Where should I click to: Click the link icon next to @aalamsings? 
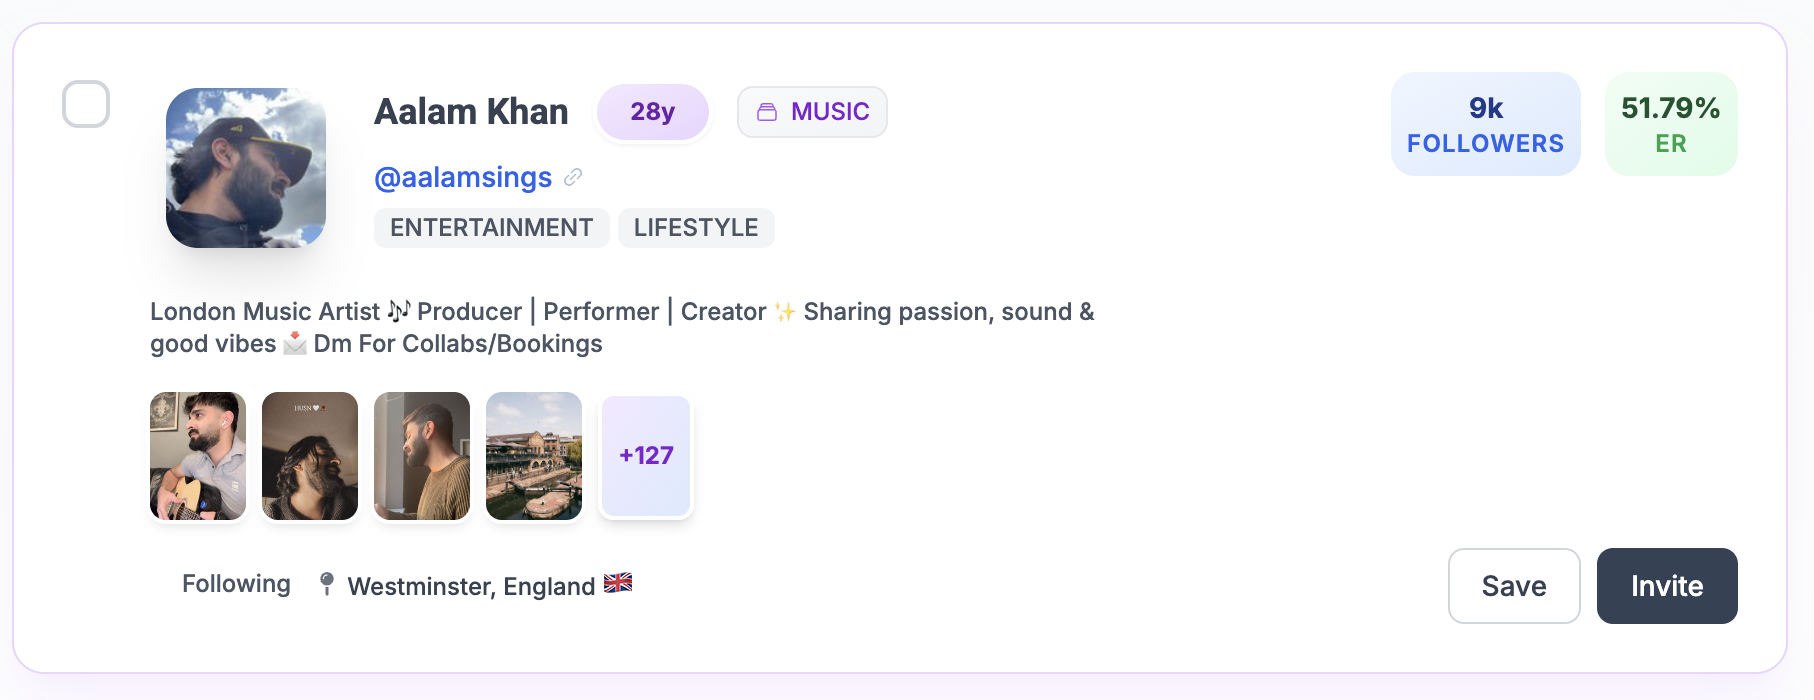tap(572, 178)
